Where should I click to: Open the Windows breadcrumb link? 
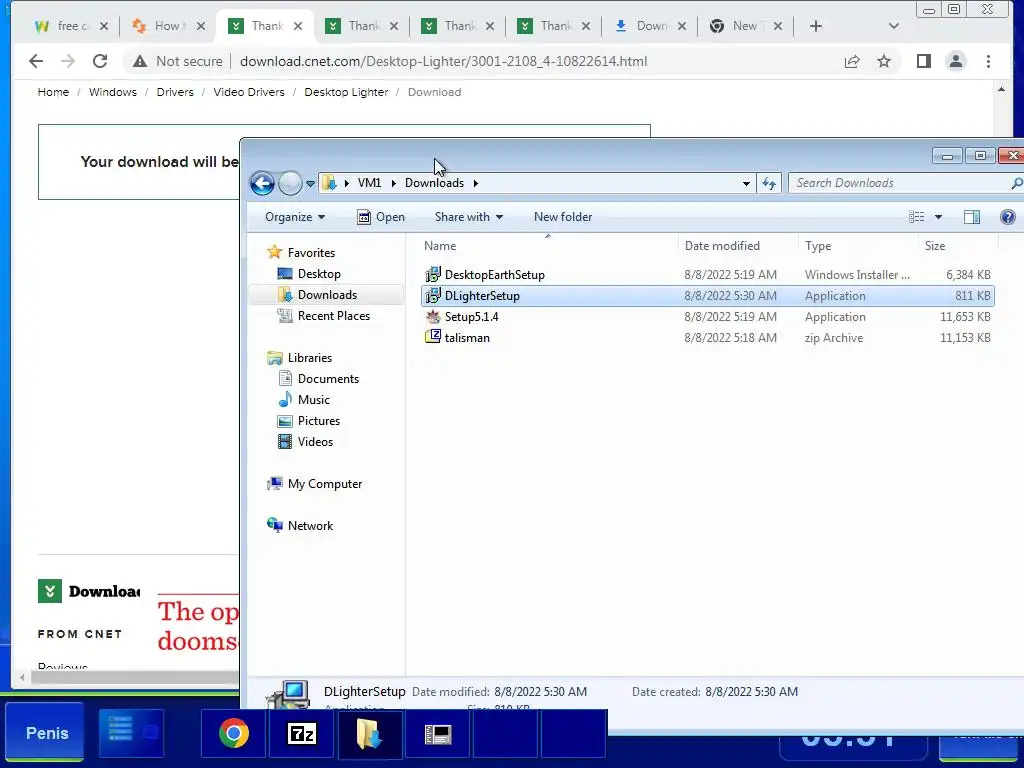point(113,92)
